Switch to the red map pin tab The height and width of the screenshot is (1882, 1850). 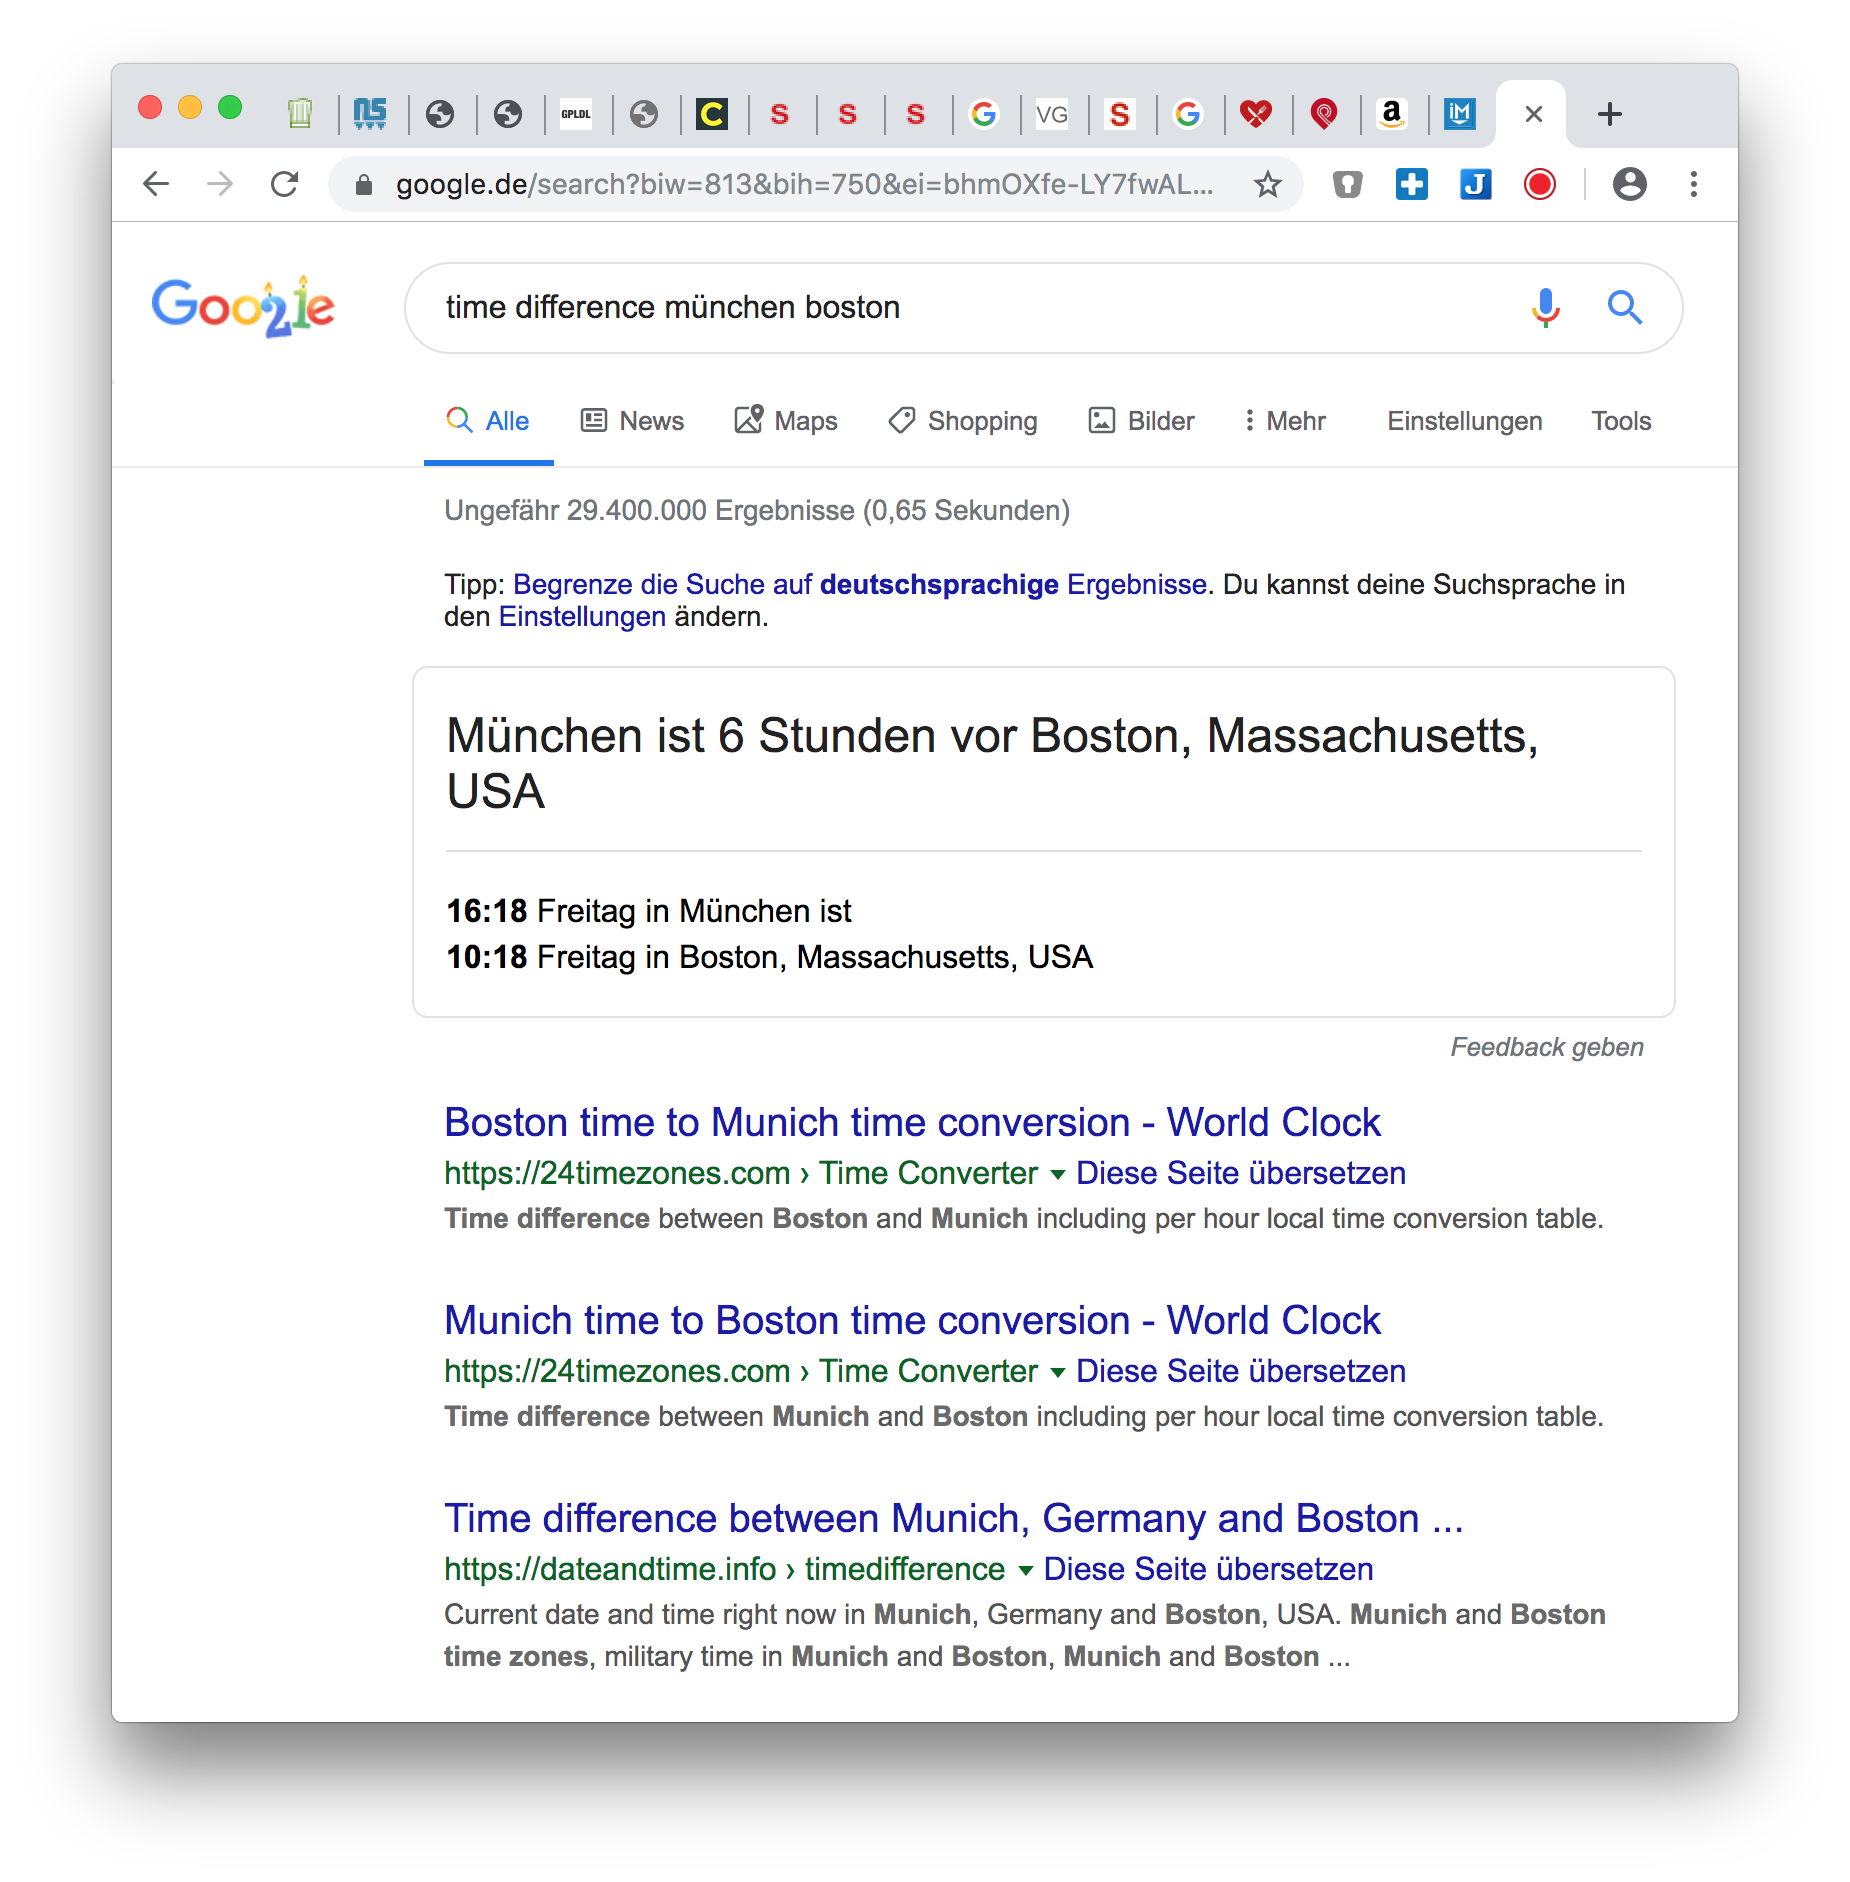pos(1324,114)
